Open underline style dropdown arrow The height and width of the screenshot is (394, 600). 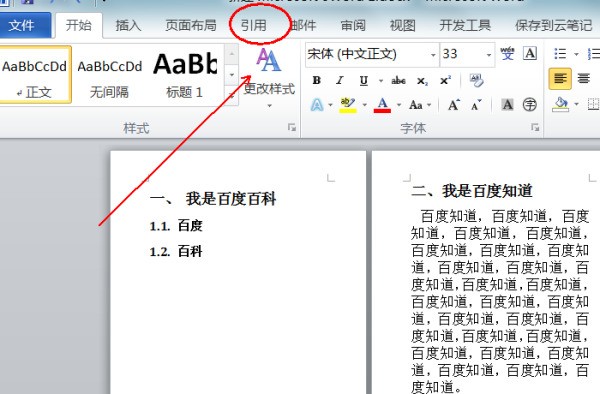coord(381,81)
